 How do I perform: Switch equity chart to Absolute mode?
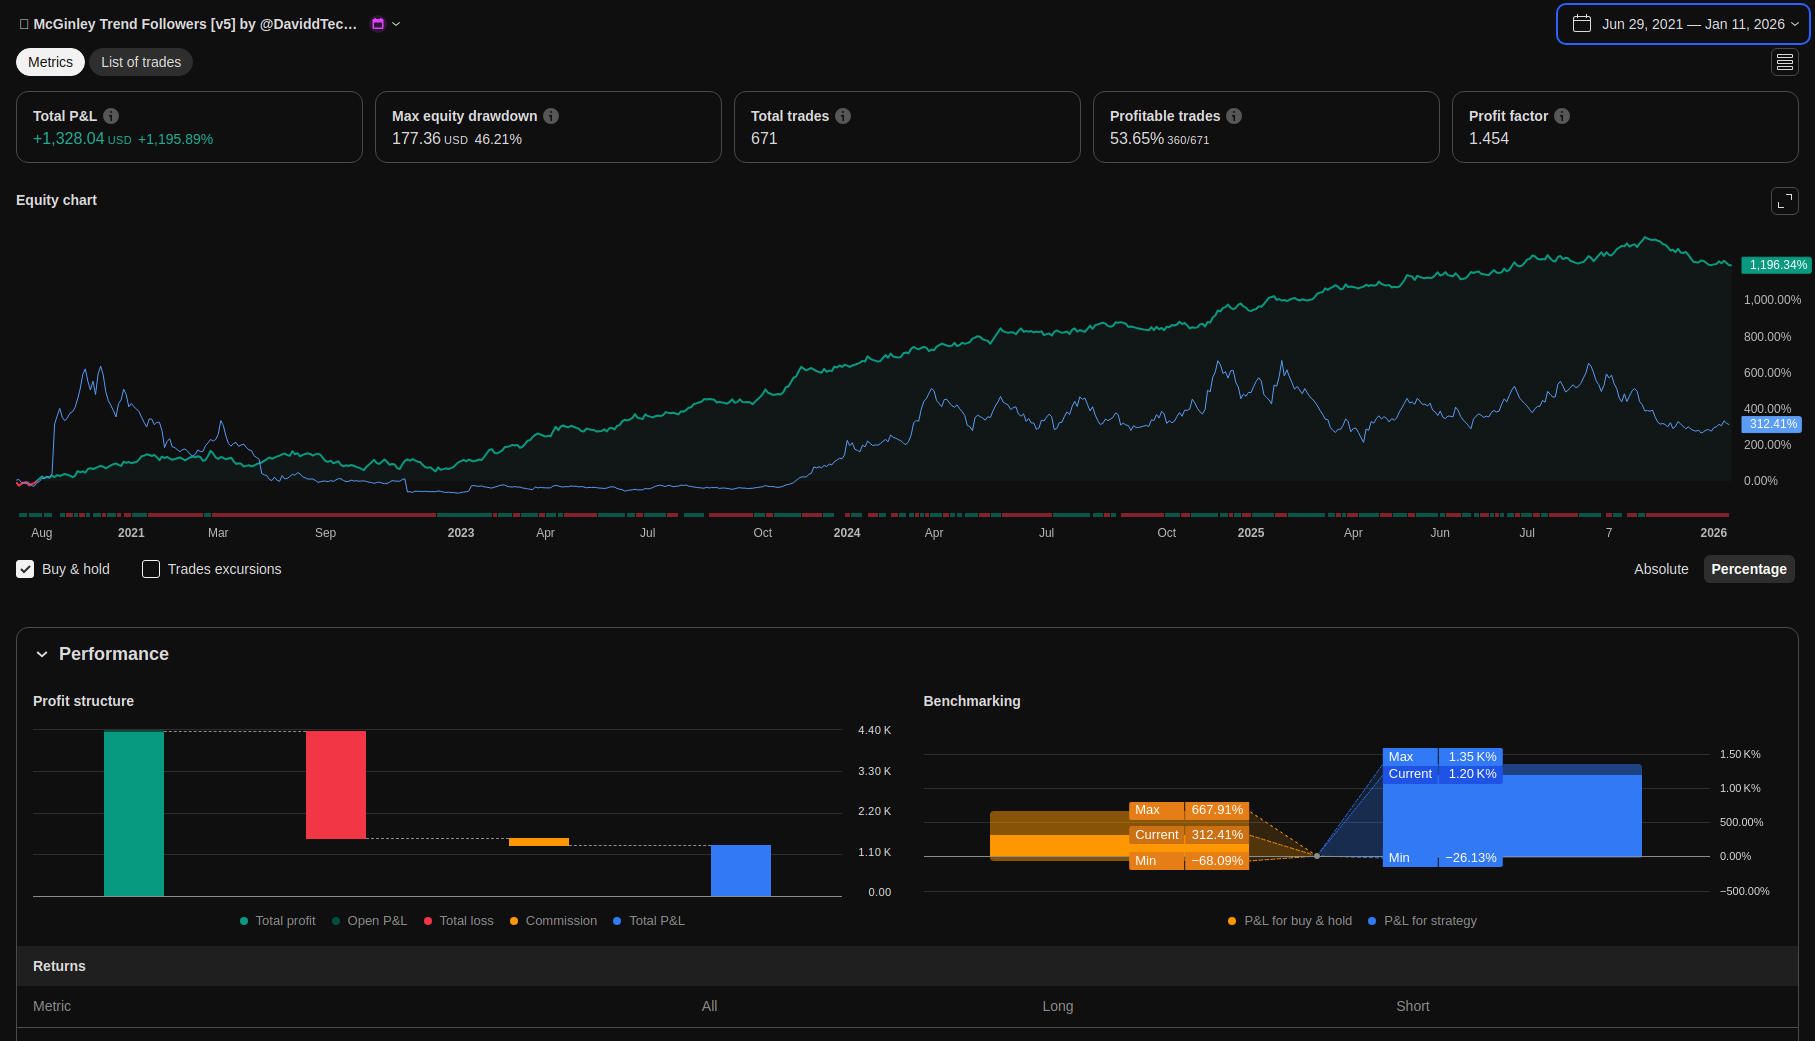click(x=1660, y=569)
